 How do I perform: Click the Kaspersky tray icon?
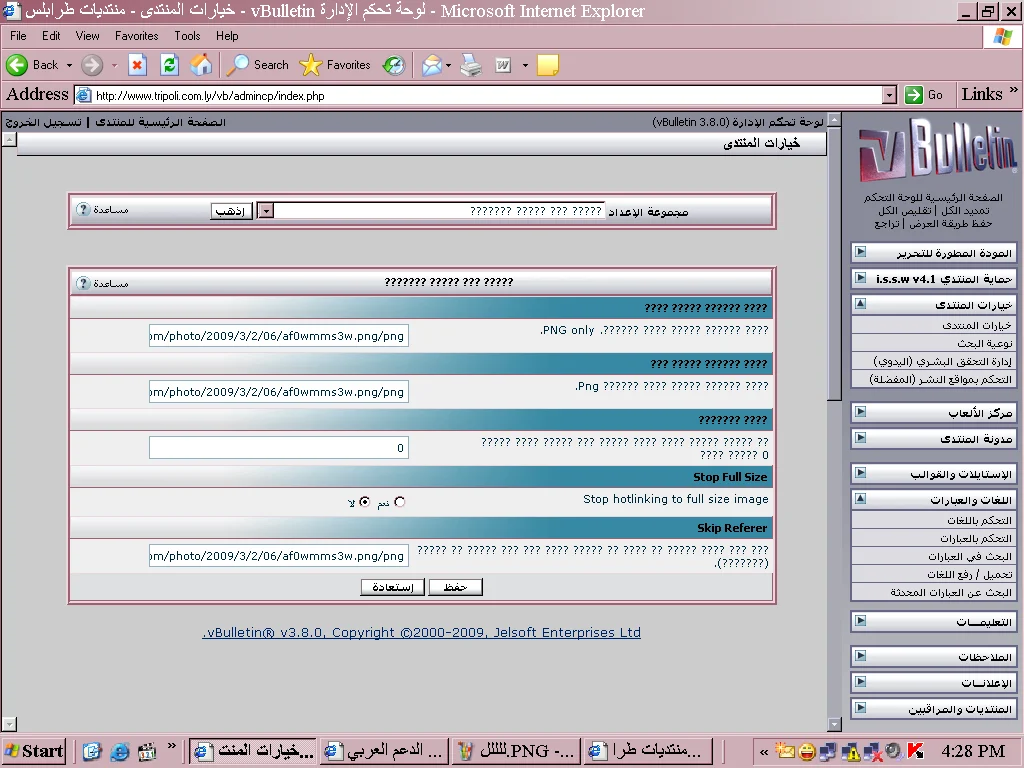tap(916, 752)
